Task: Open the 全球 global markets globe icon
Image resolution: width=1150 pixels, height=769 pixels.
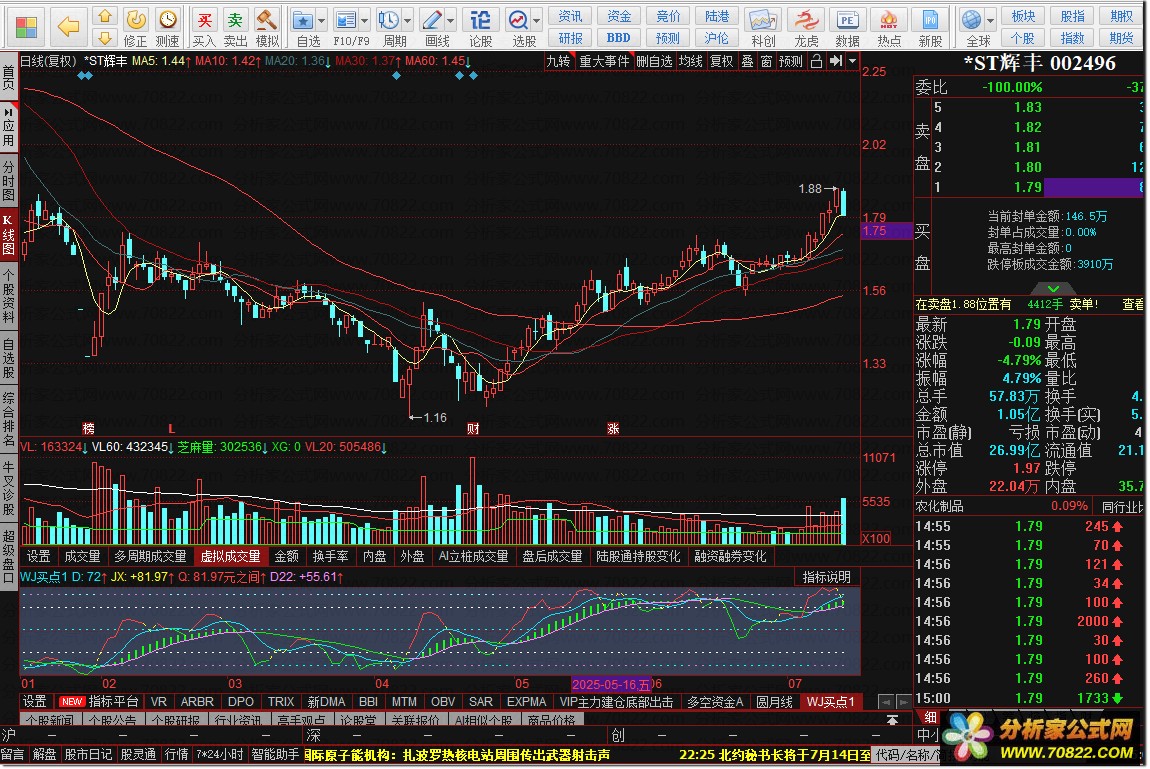Action: click(973, 27)
